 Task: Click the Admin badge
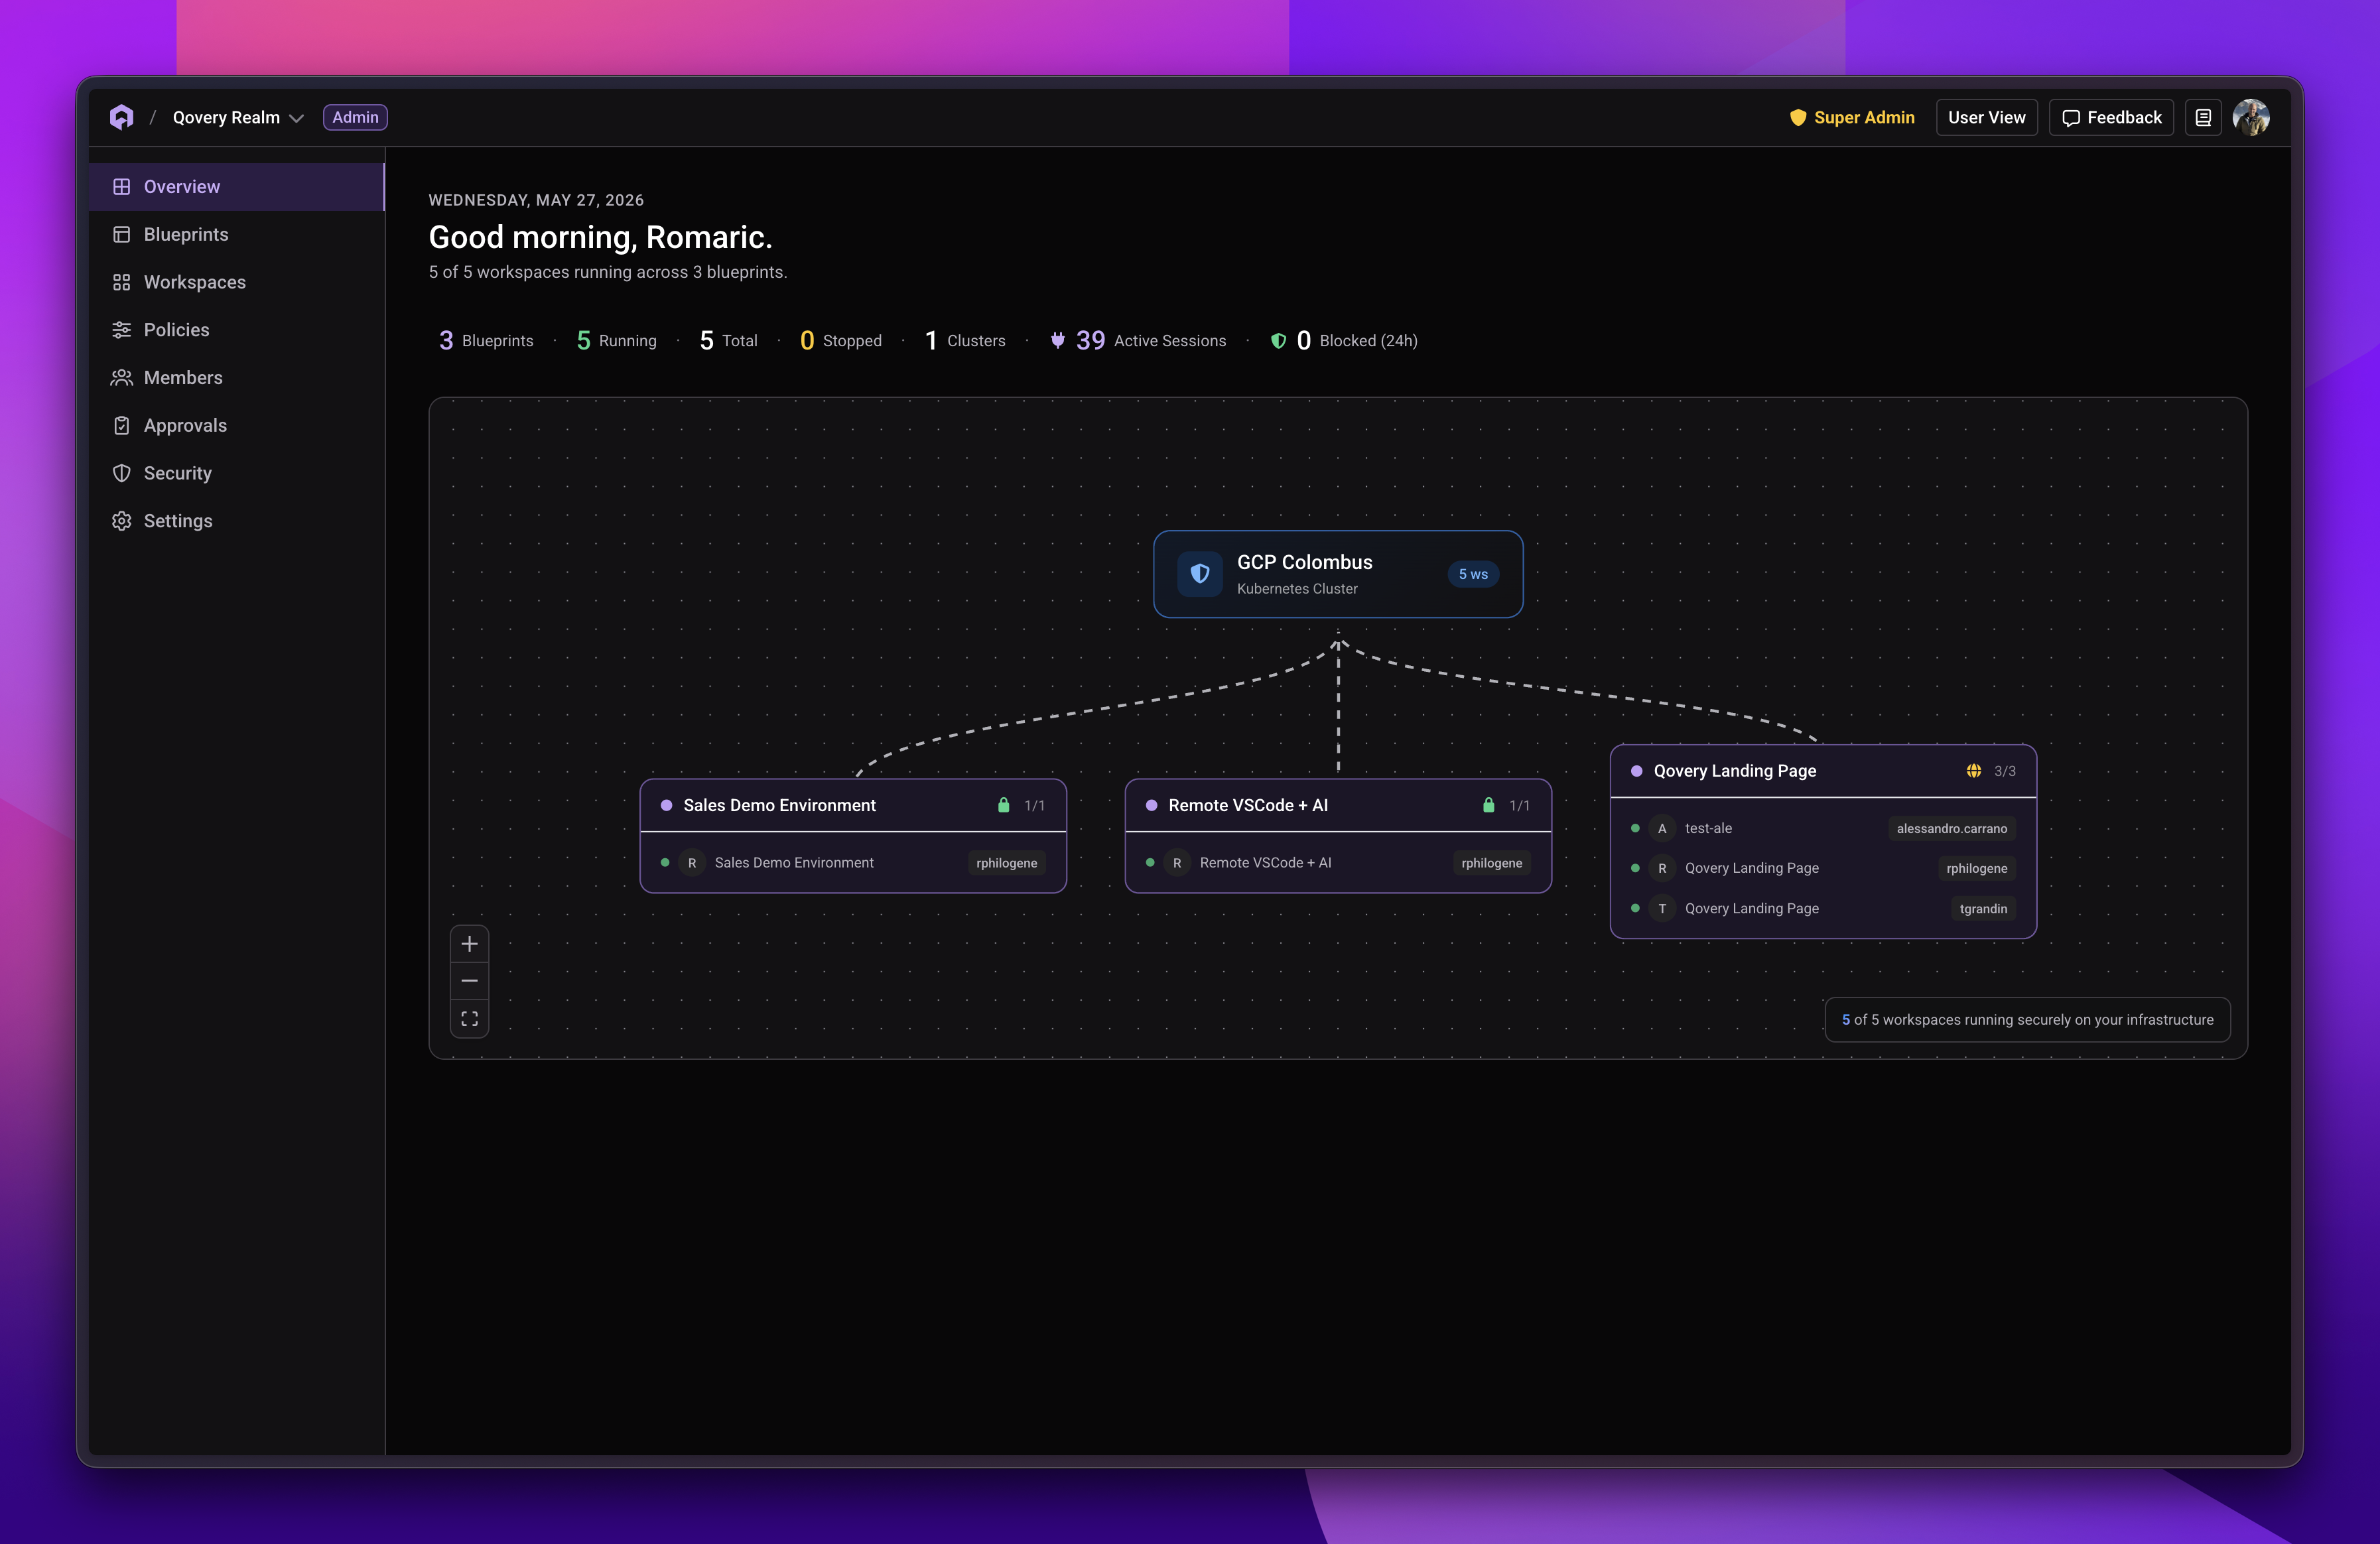point(355,117)
